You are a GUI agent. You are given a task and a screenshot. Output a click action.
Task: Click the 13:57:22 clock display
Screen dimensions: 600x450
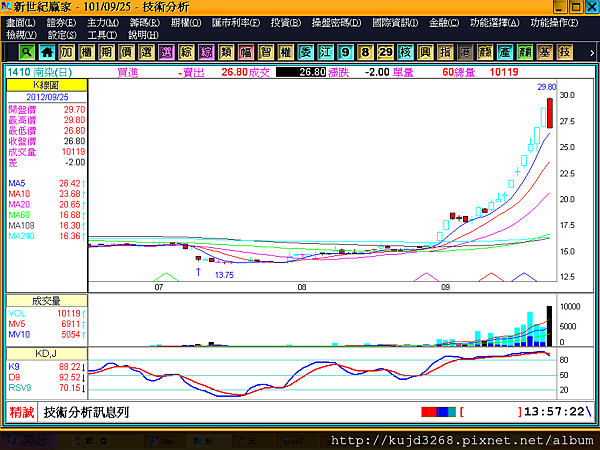pos(554,412)
